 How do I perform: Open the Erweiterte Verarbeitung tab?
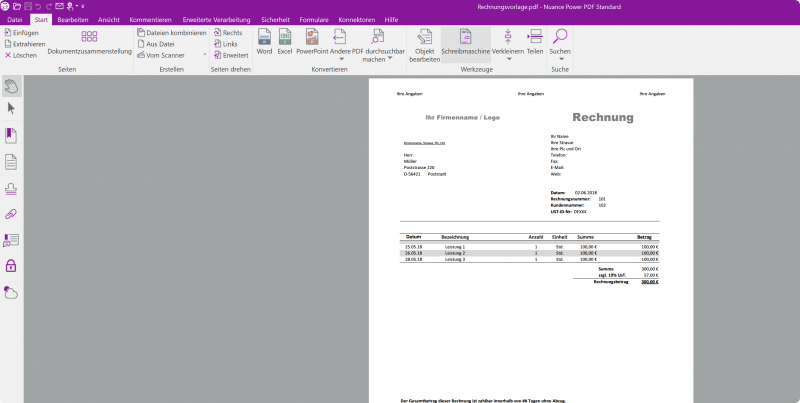pos(216,20)
